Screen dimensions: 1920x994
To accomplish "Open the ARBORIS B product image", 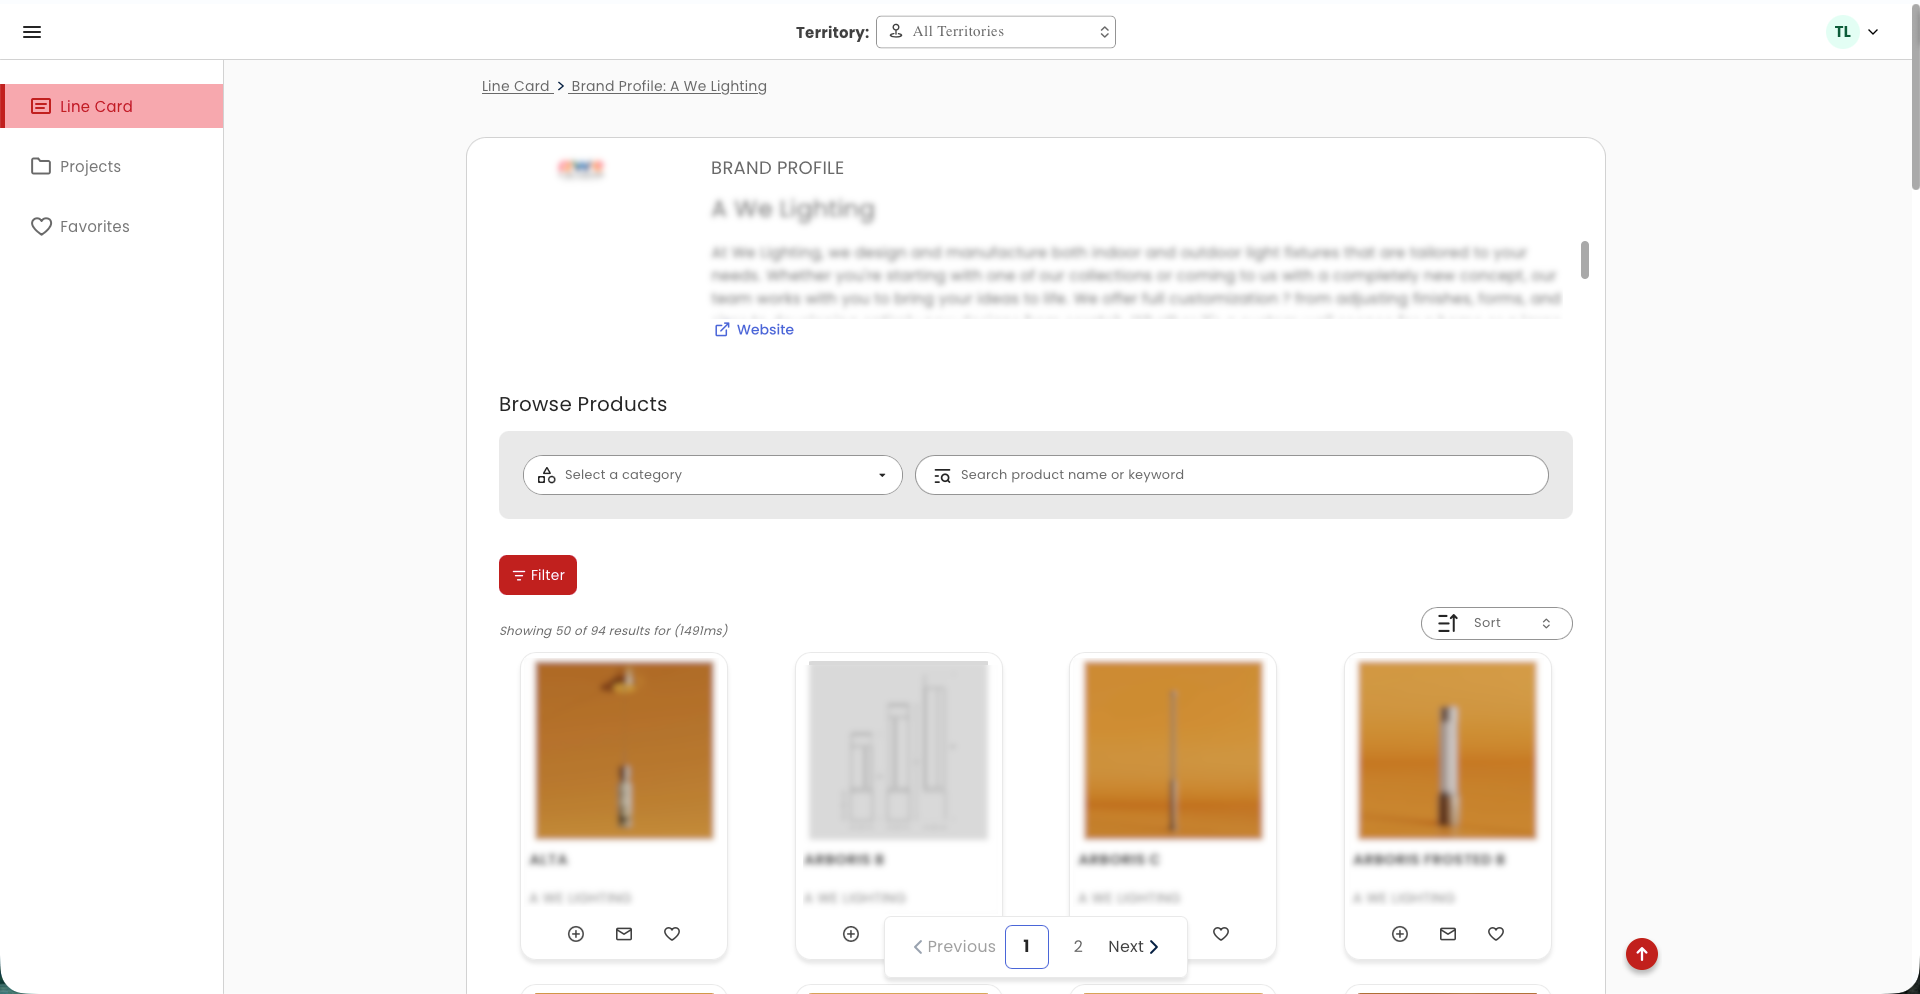I will pos(898,750).
